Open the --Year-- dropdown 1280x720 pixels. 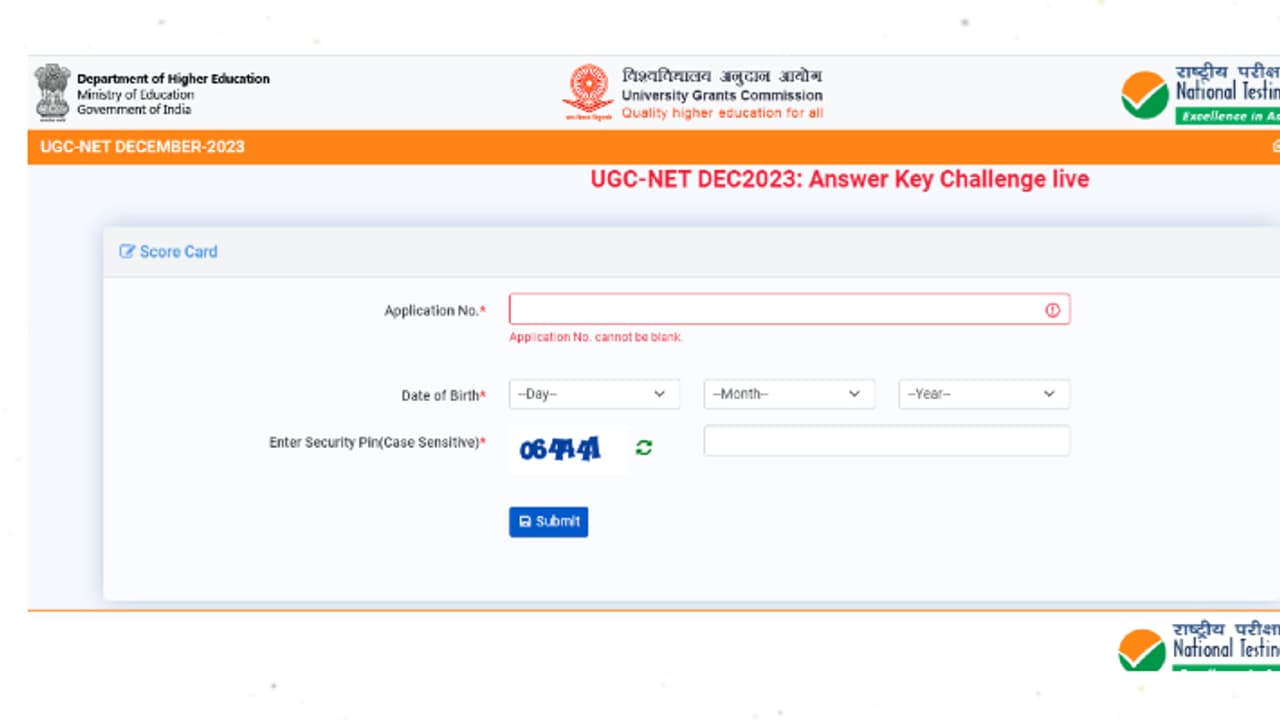983,394
